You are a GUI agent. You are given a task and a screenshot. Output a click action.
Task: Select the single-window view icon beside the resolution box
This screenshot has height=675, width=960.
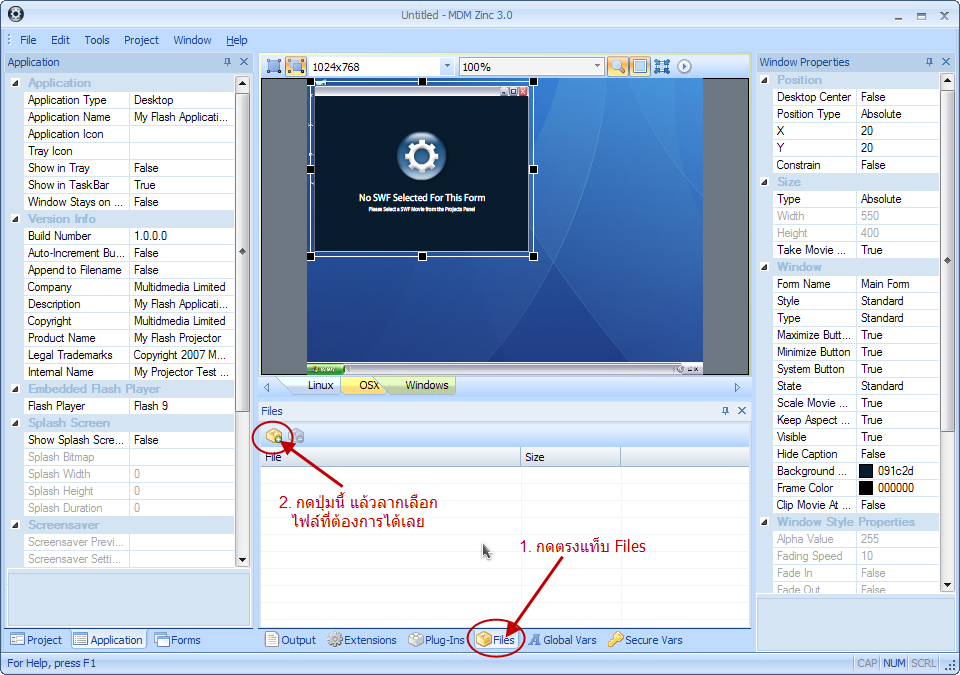[x=274, y=66]
